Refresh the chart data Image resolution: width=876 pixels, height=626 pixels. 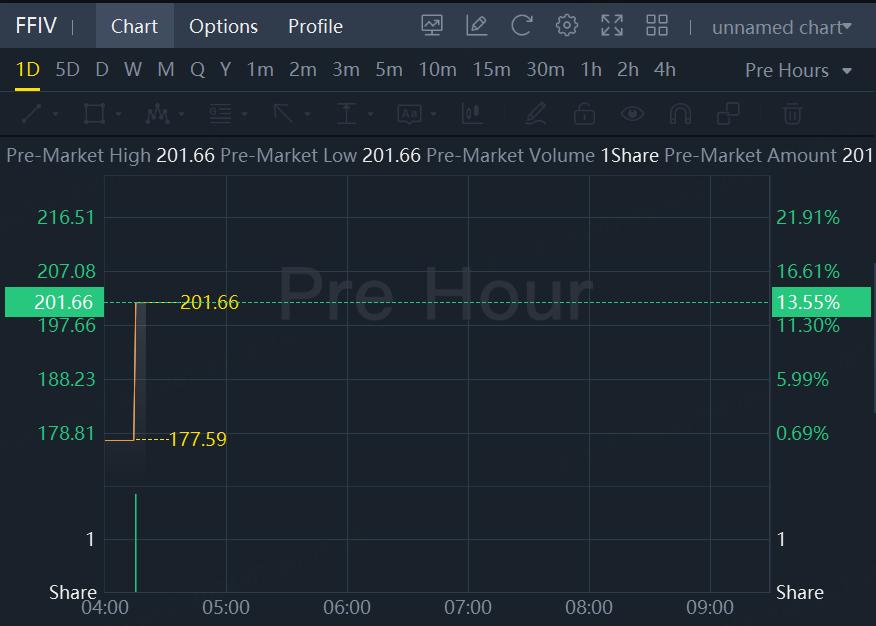pyautogui.click(x=521, y=26)
